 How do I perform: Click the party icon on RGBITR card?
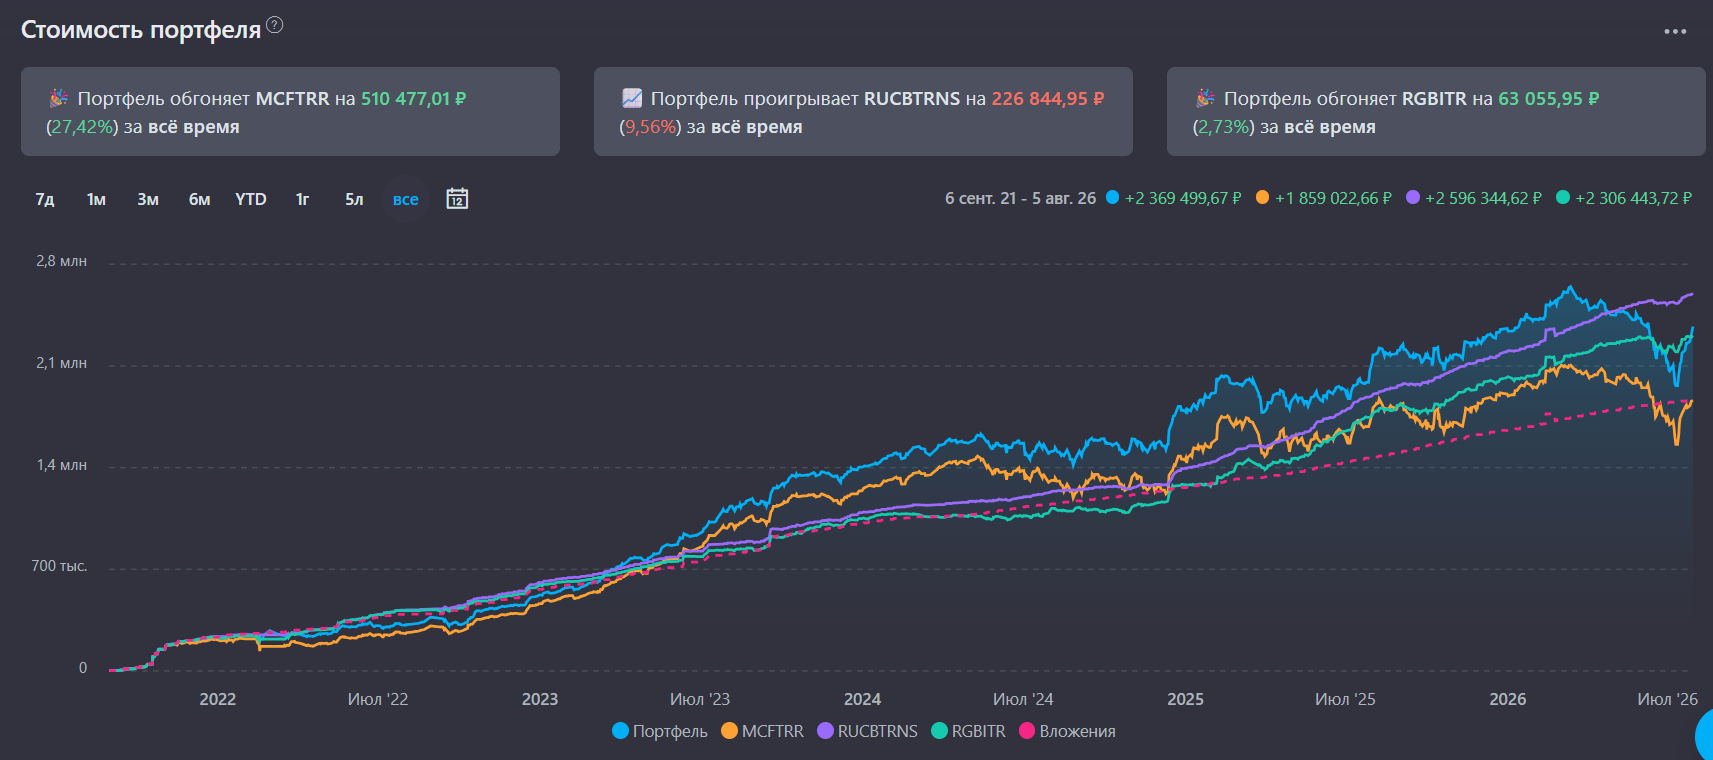pyautogui.click(x=1205, y=98)
